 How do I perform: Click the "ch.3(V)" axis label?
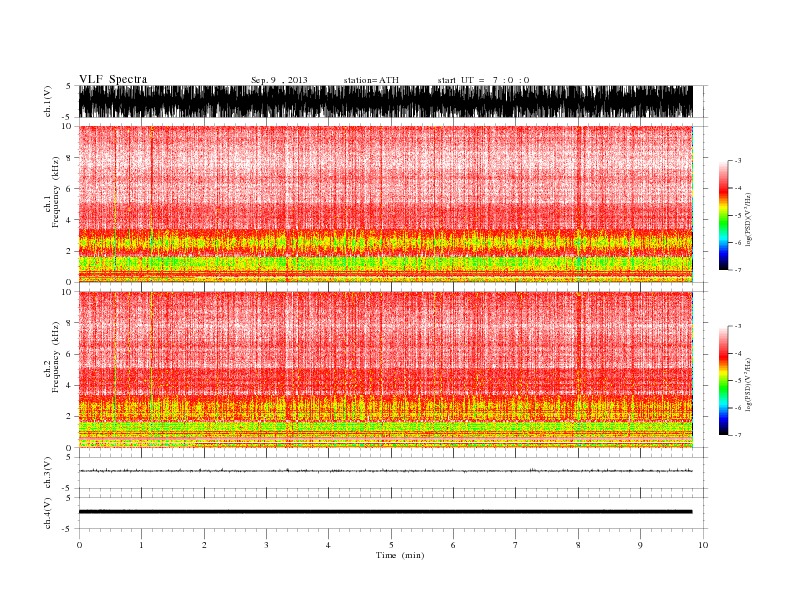point(48,473)
